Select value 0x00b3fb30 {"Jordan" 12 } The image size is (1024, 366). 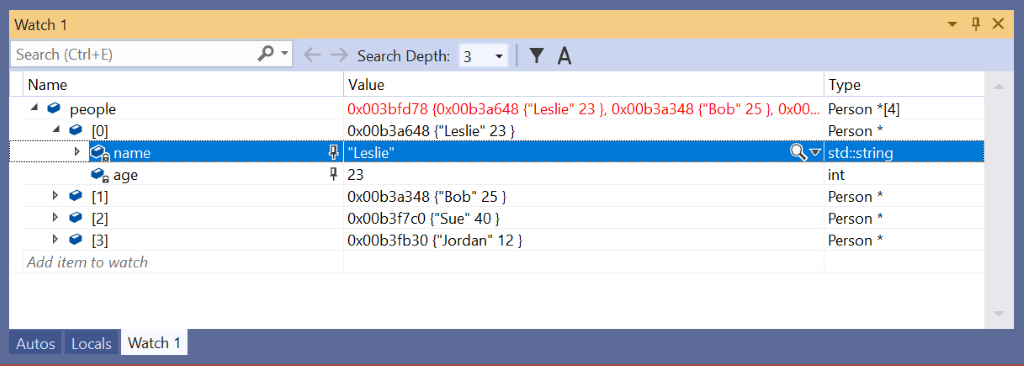pos(435,240)
